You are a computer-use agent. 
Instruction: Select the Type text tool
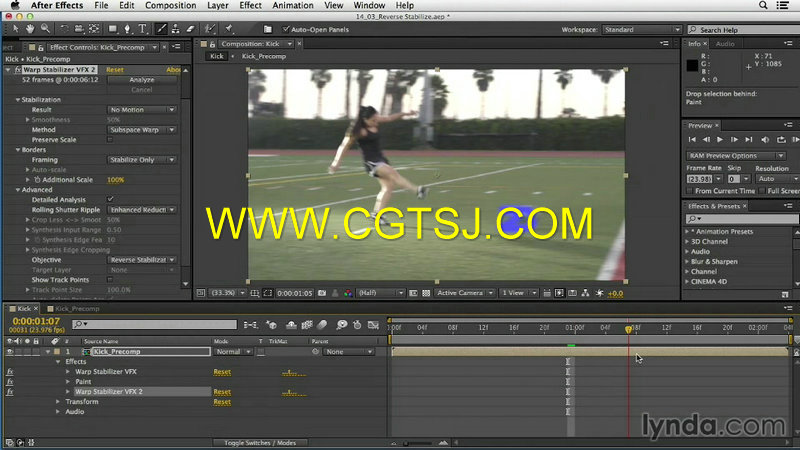(x=142, y=29)
